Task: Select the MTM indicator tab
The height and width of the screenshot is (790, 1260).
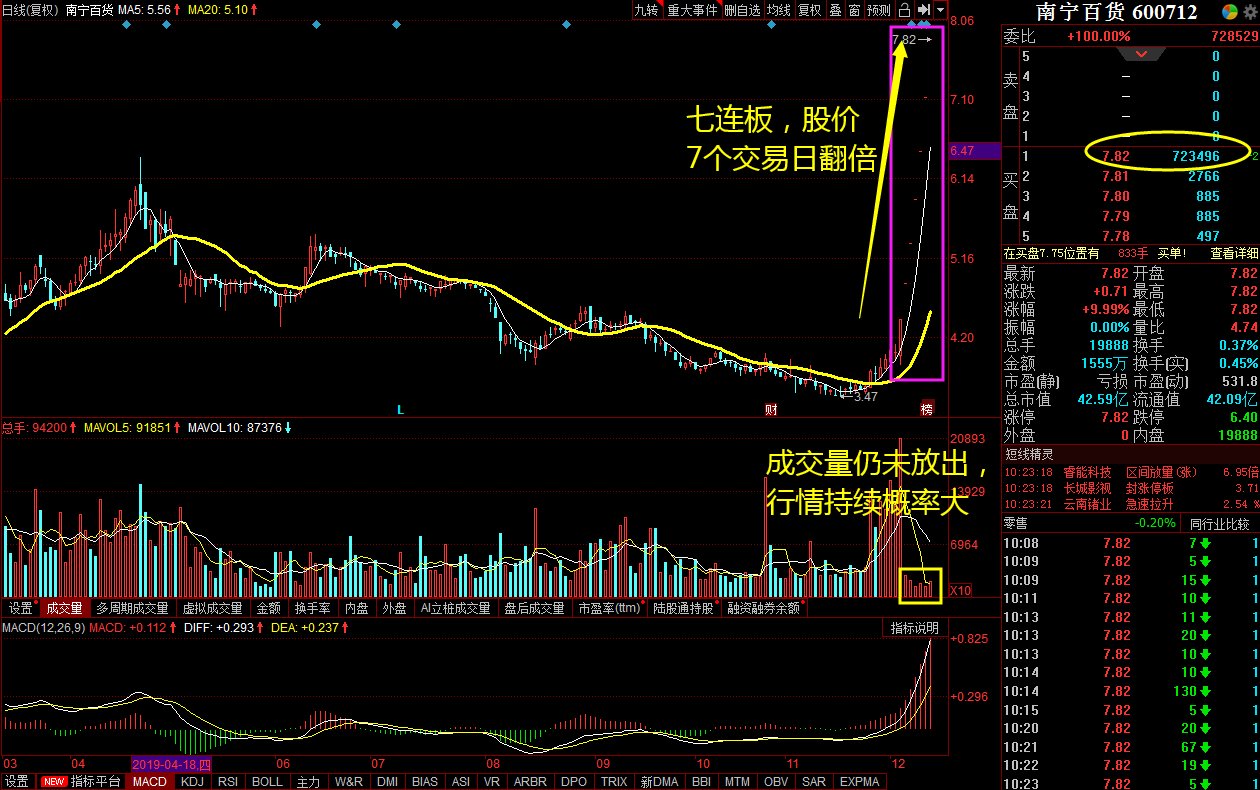Action: (738, 781)
